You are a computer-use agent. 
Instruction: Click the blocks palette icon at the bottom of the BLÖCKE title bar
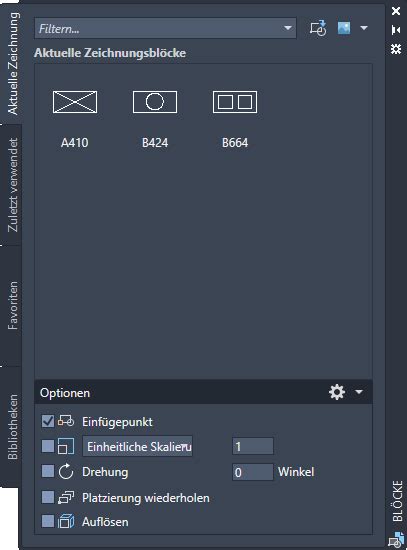pos(396,539)
